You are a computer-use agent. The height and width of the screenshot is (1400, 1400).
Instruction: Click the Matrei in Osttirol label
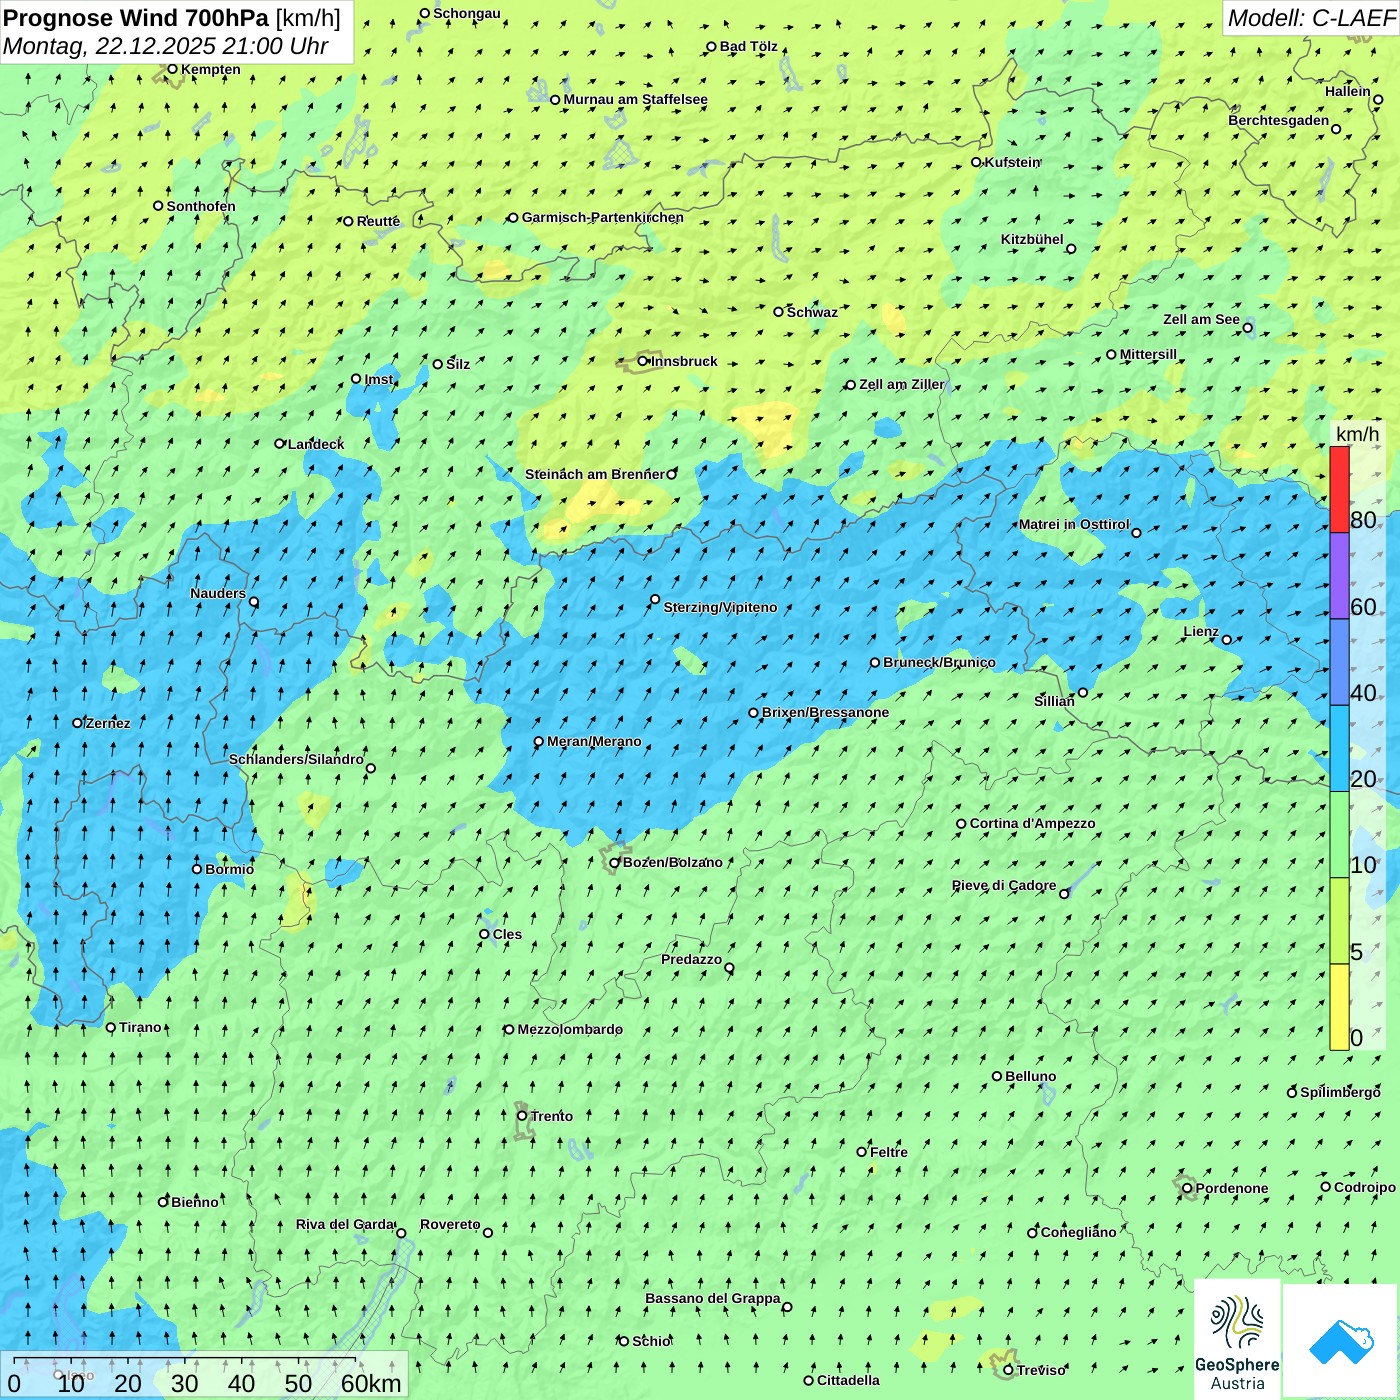pyautogui.click(x=1074, y=524)
